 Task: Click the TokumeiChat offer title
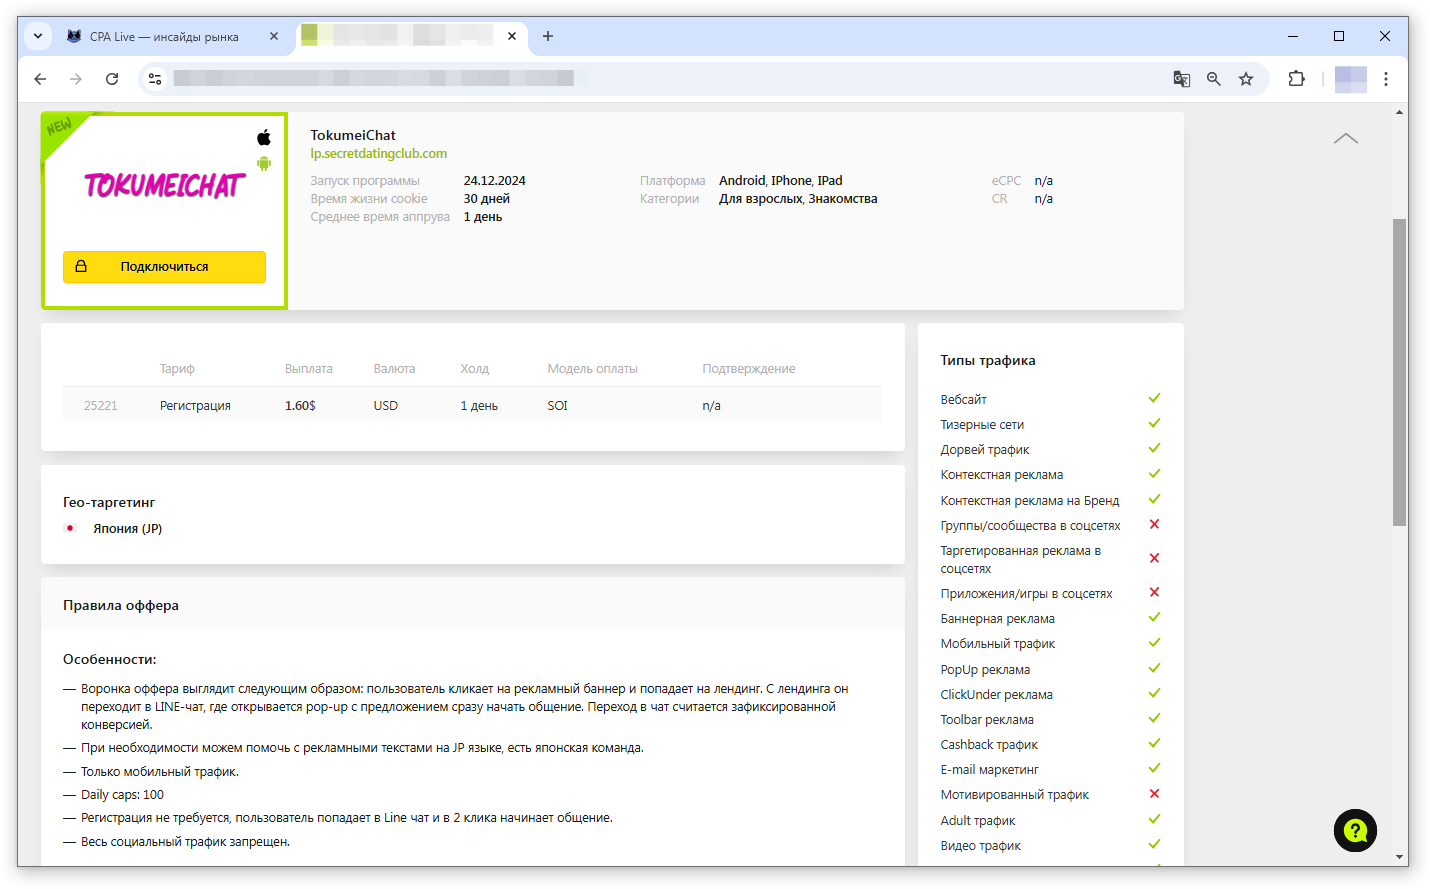pos(353,135)
